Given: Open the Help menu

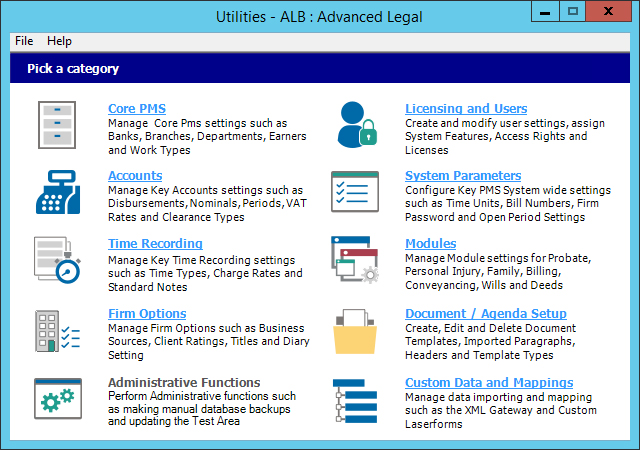Looking at the screenshot, I should [59, 41].
